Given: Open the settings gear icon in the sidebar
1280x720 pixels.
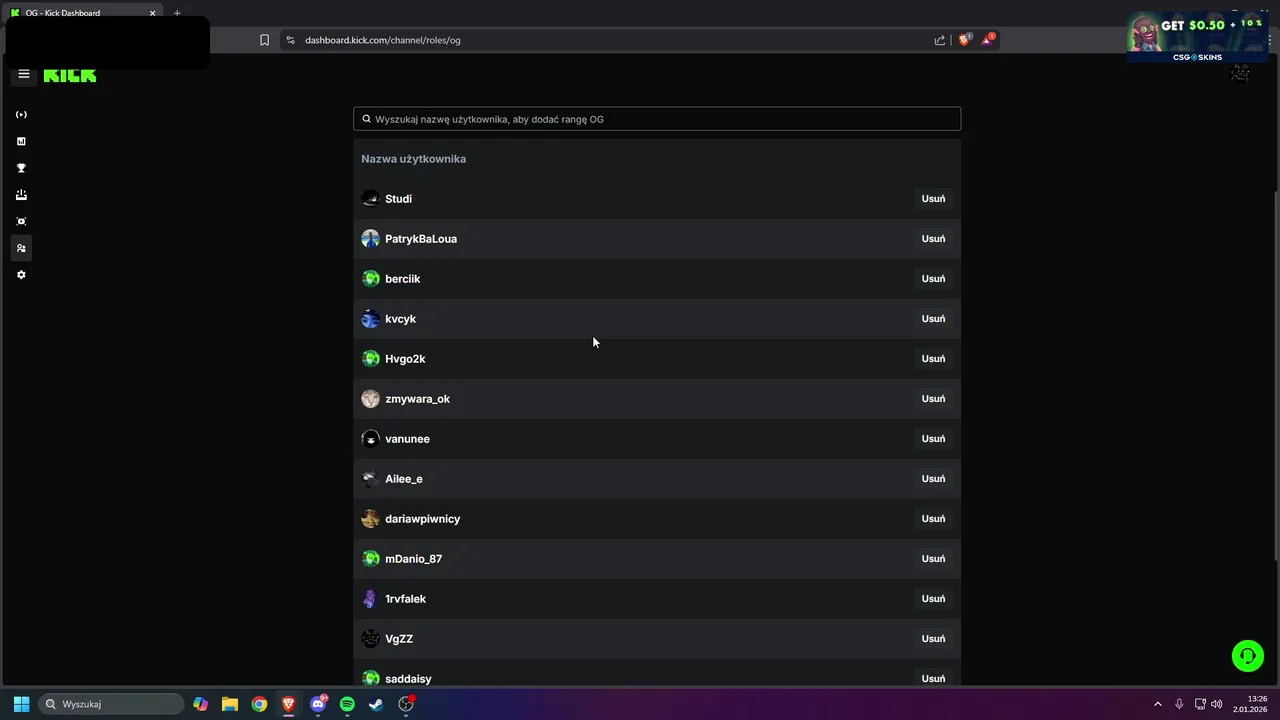Looking at the screenshot, I should pos(21,275).
